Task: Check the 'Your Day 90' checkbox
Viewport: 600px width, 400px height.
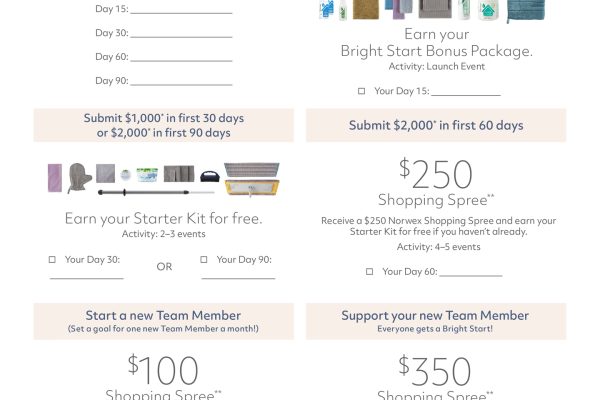Action: tap(205, 260)
